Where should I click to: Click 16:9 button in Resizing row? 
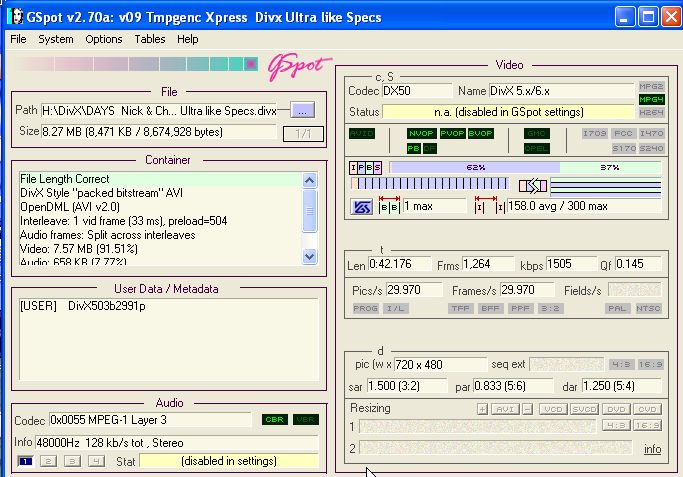(x=647, y=425)
